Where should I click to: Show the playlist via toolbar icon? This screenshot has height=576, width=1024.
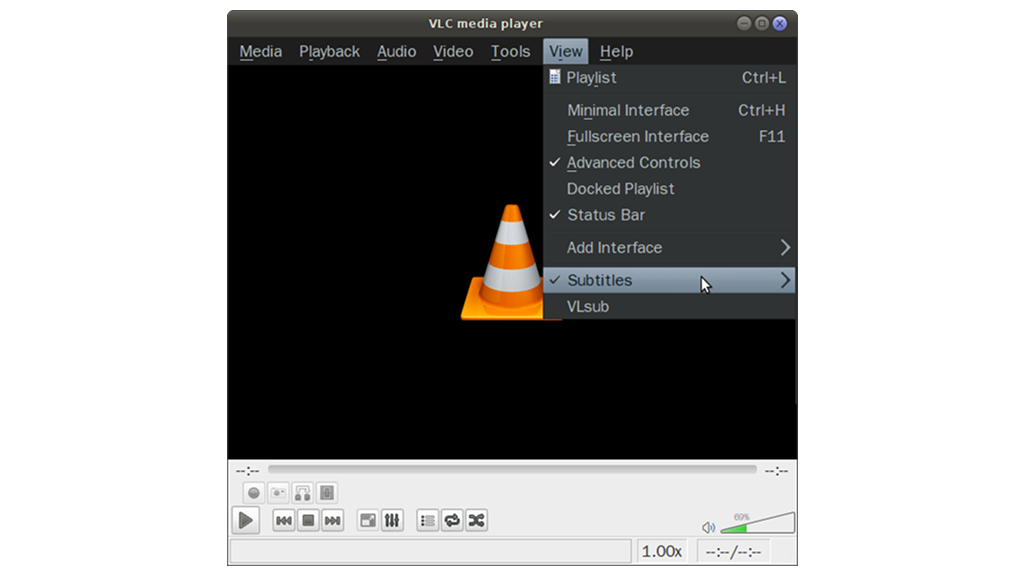click(428, 520)
